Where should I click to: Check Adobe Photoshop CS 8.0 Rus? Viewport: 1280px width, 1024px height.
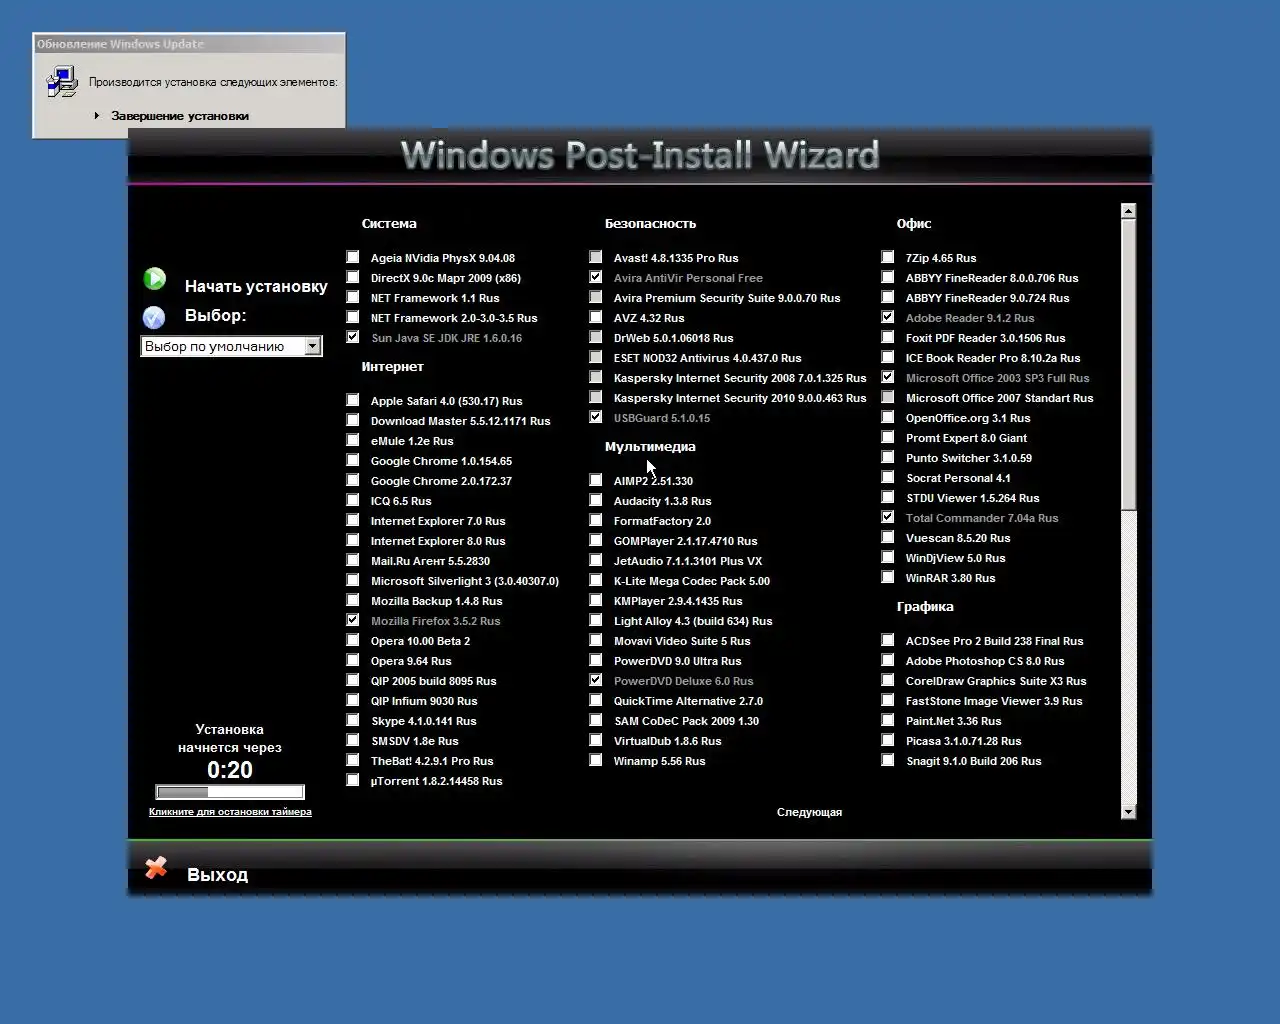[x=888, y=660]
